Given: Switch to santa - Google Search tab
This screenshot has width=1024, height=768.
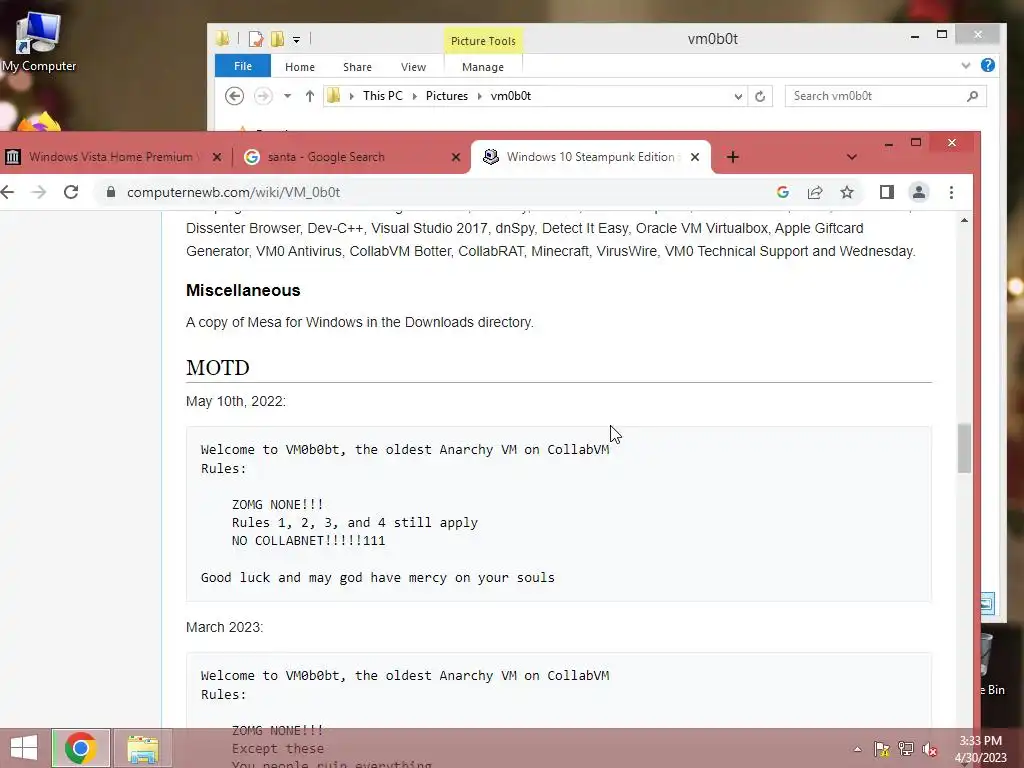Looking at the screenshot, I should (x=326, y=157).
